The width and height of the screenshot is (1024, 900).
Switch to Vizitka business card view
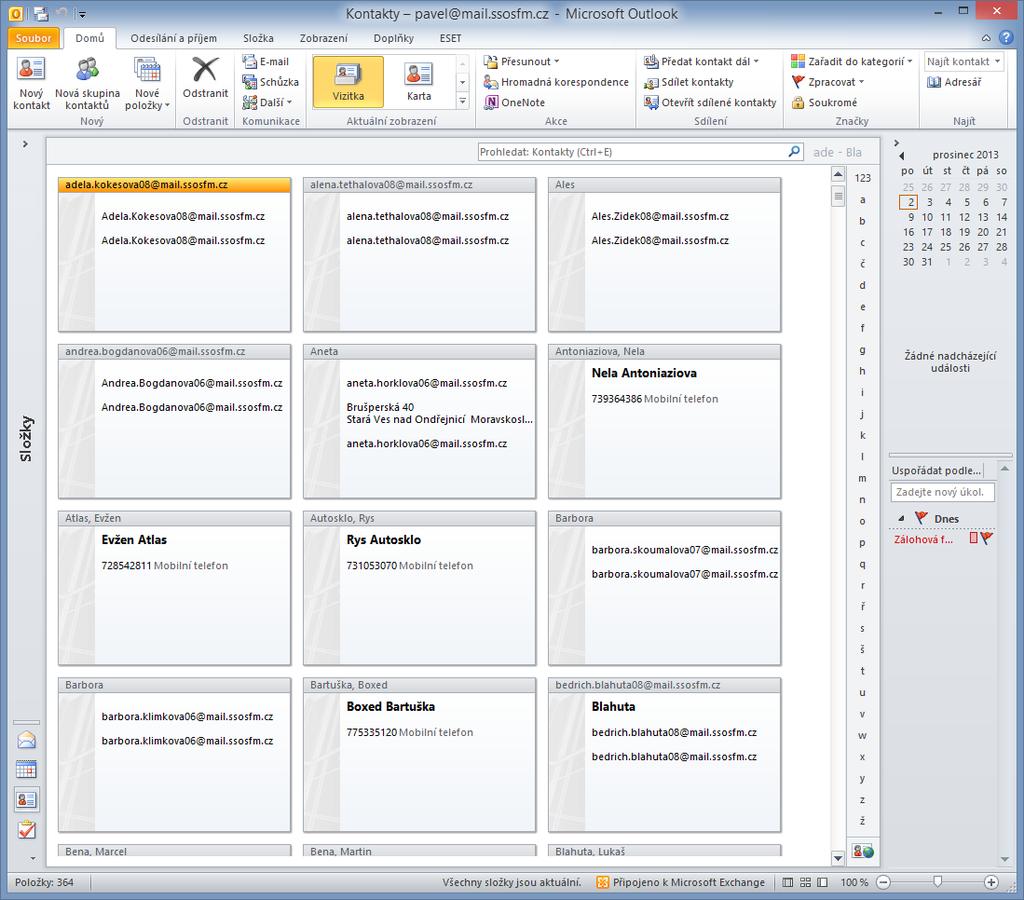[x=348, y=82]
